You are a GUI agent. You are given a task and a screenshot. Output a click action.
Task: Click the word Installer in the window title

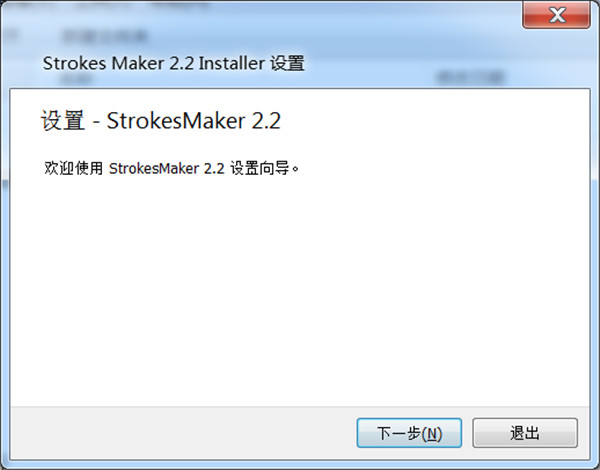[232, 63]
